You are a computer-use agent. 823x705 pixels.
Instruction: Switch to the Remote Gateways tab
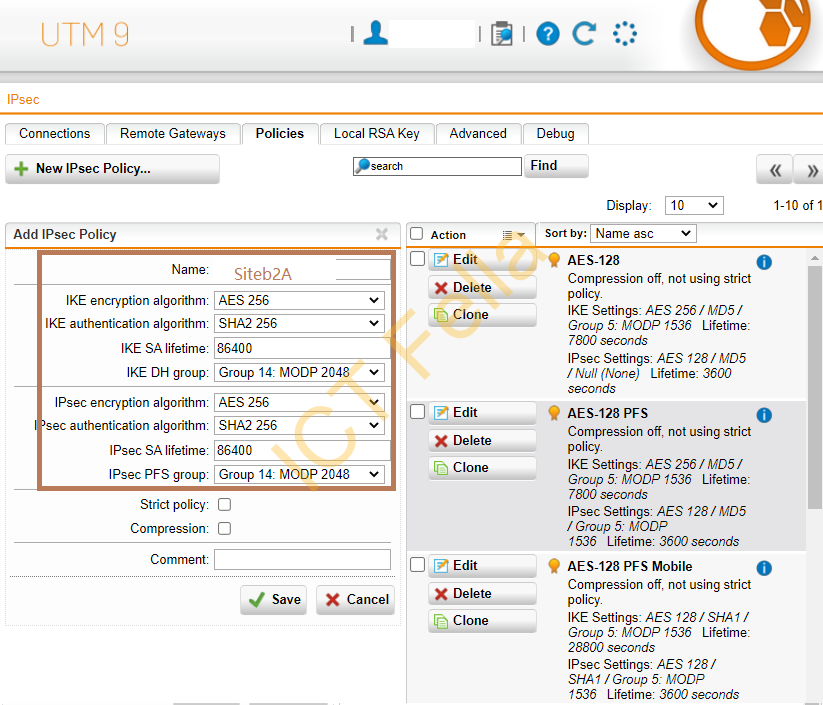point(173,133)
